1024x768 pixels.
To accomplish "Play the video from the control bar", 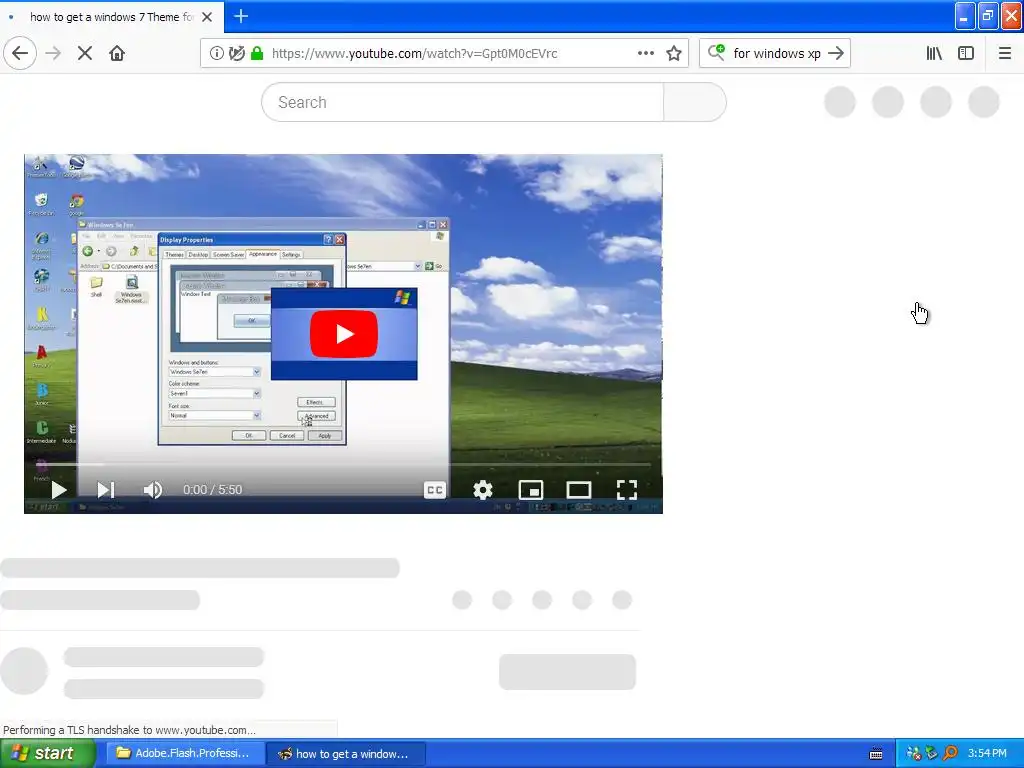I will (59, 490).
